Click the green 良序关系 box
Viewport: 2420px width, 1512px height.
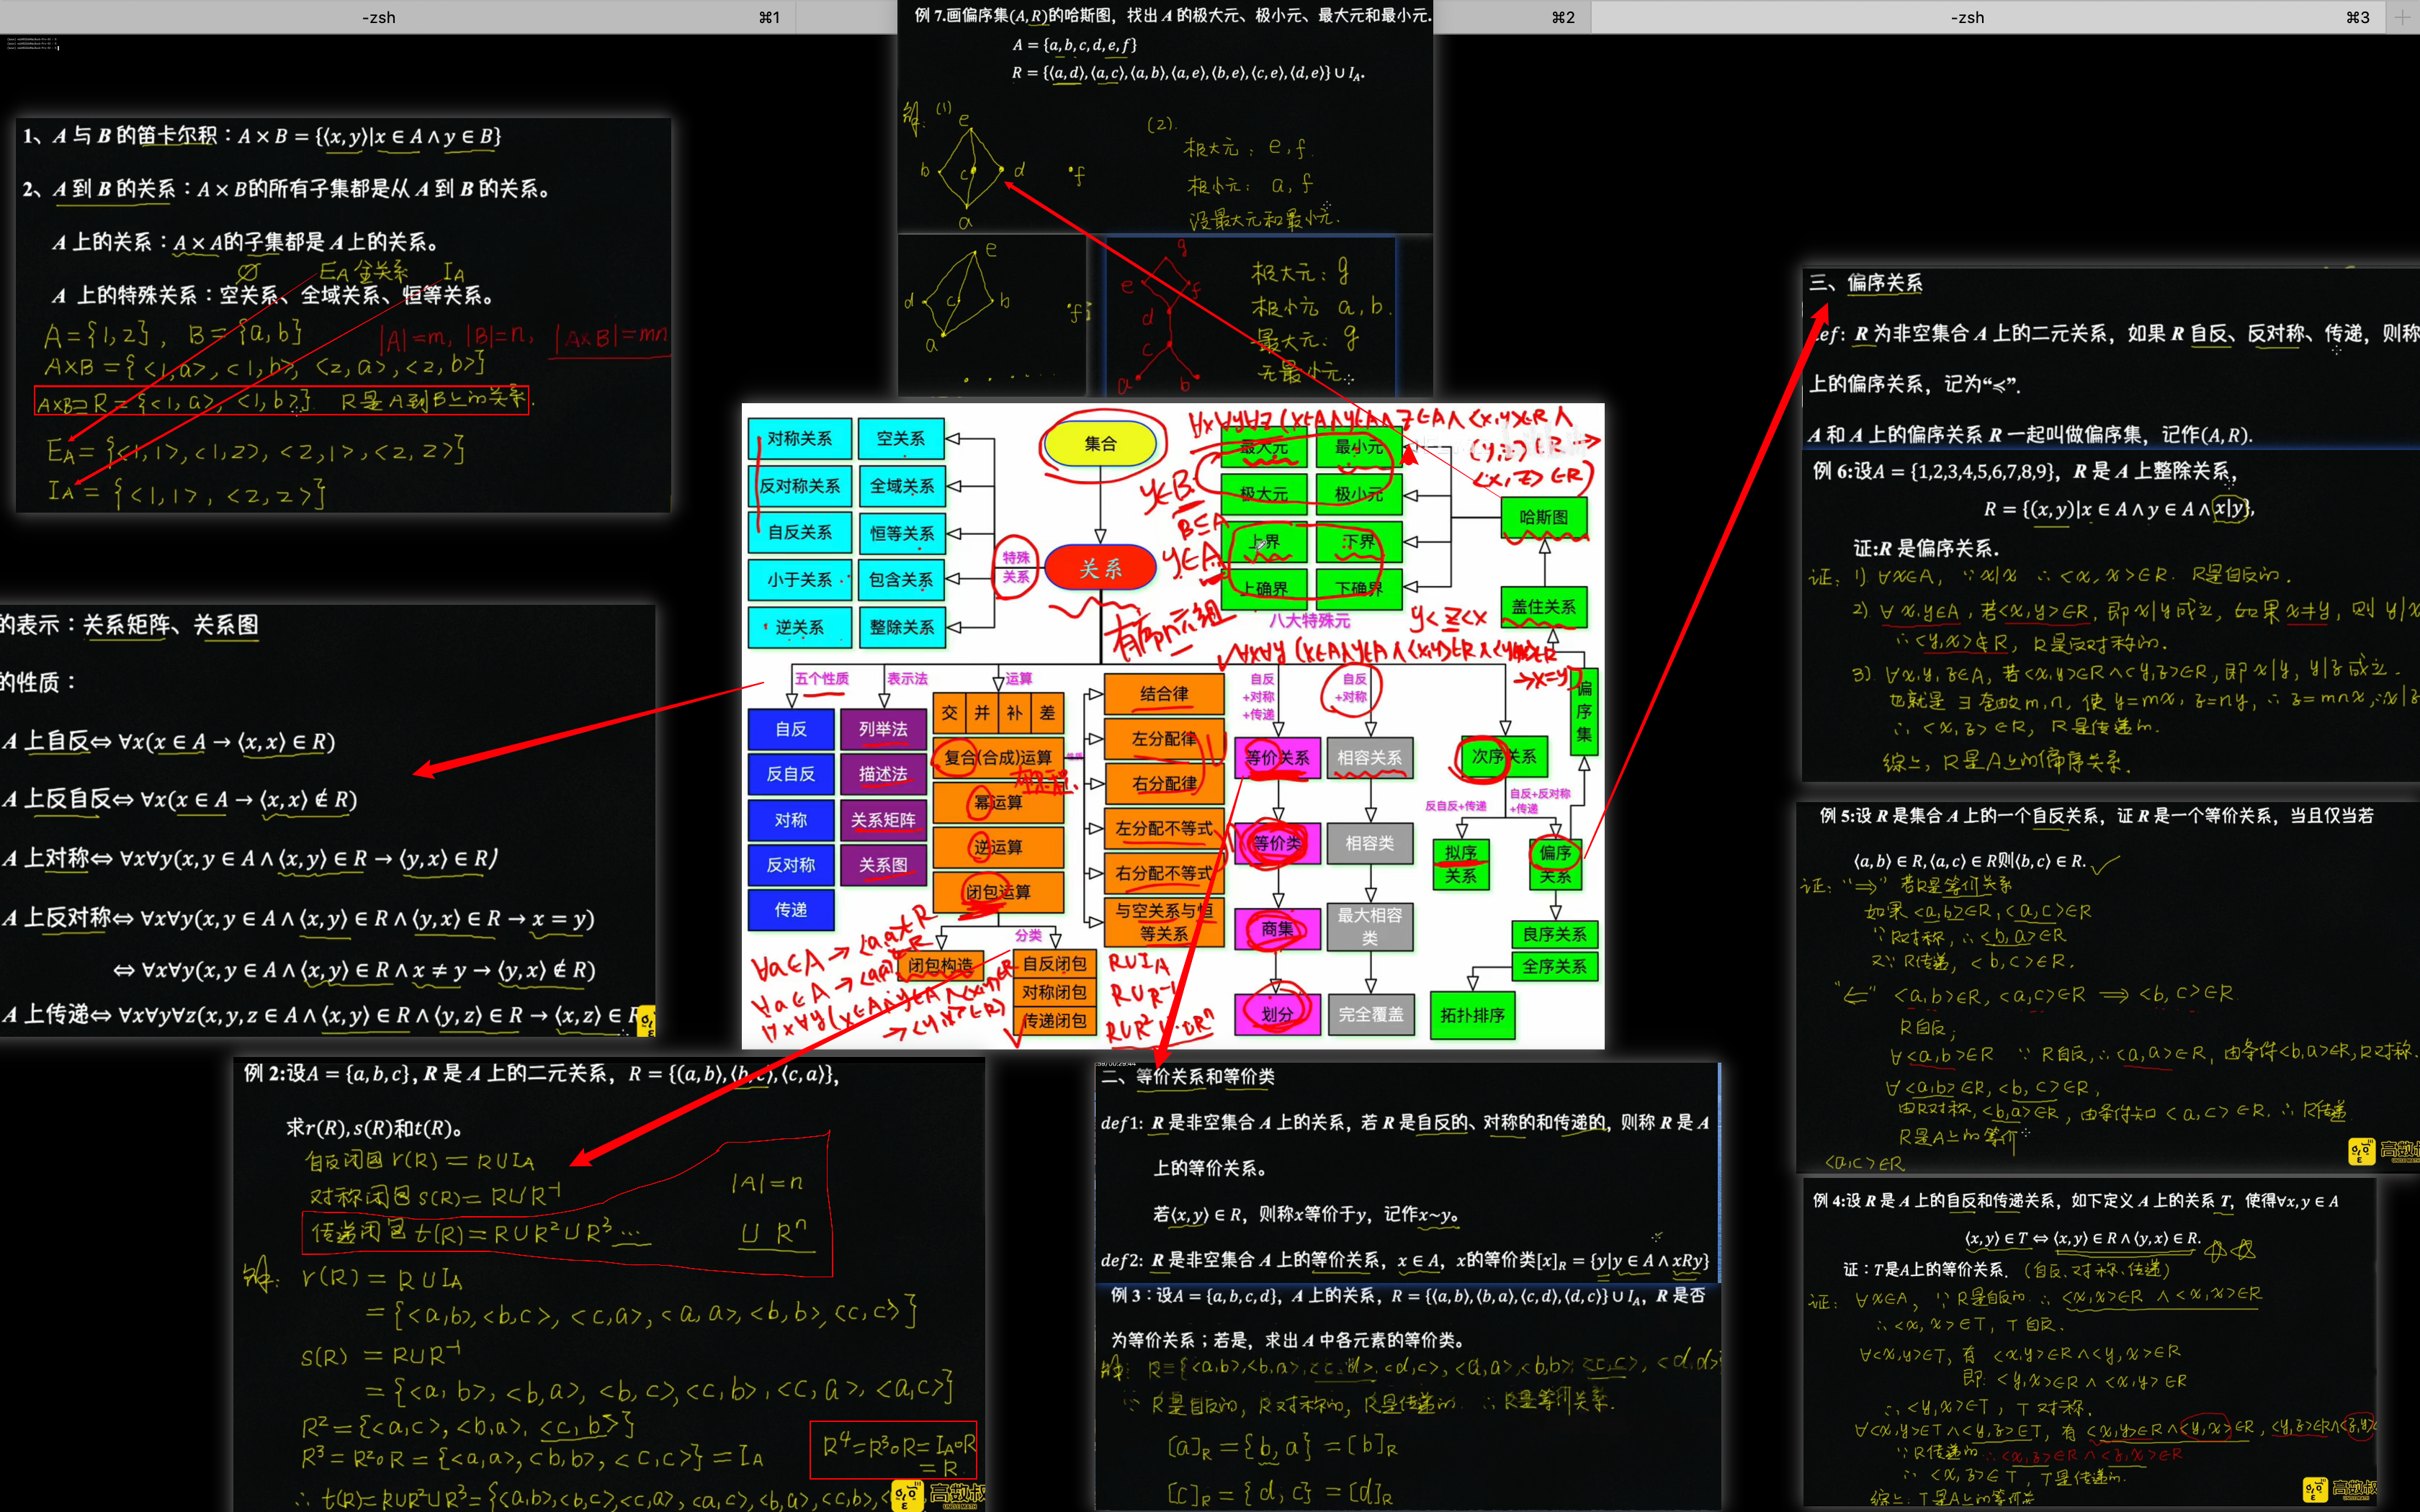1554,934
